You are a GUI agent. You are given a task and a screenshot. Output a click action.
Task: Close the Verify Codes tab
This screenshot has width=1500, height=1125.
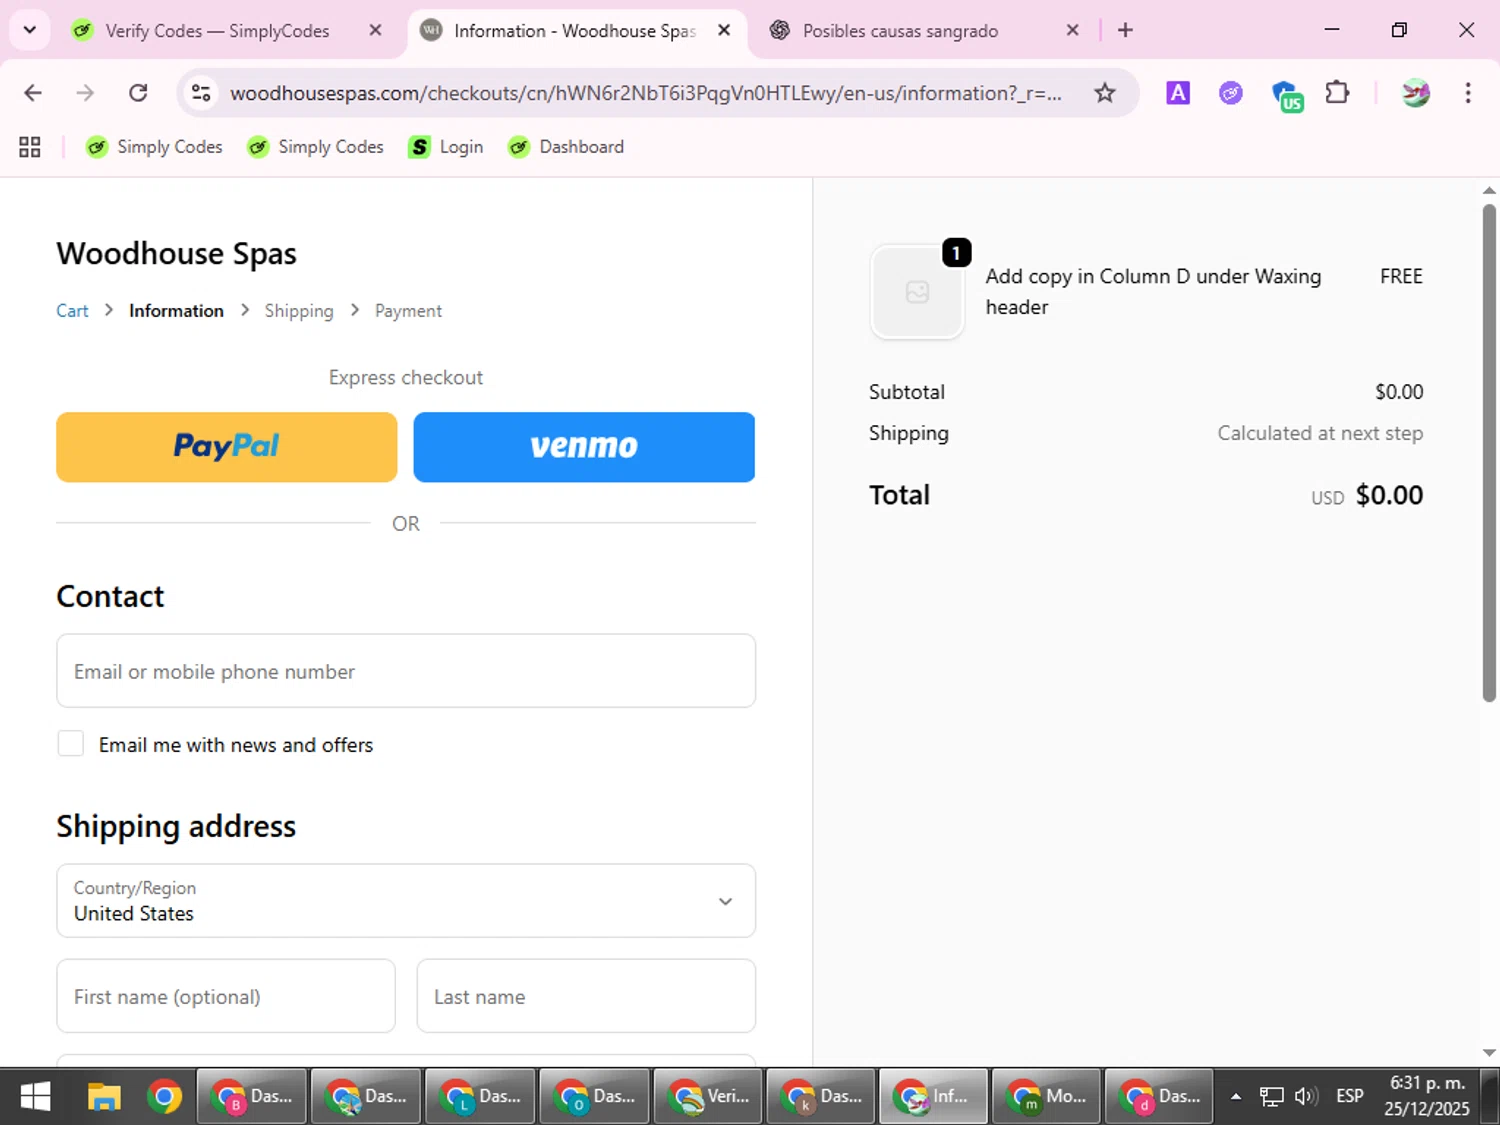(375, 30)
